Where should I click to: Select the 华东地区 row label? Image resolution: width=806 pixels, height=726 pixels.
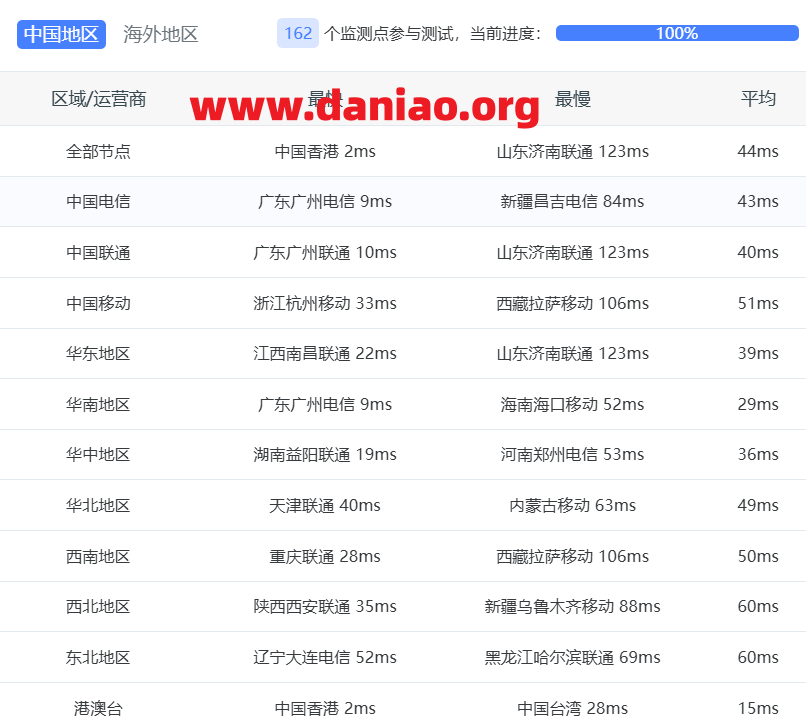pos(98,354)
